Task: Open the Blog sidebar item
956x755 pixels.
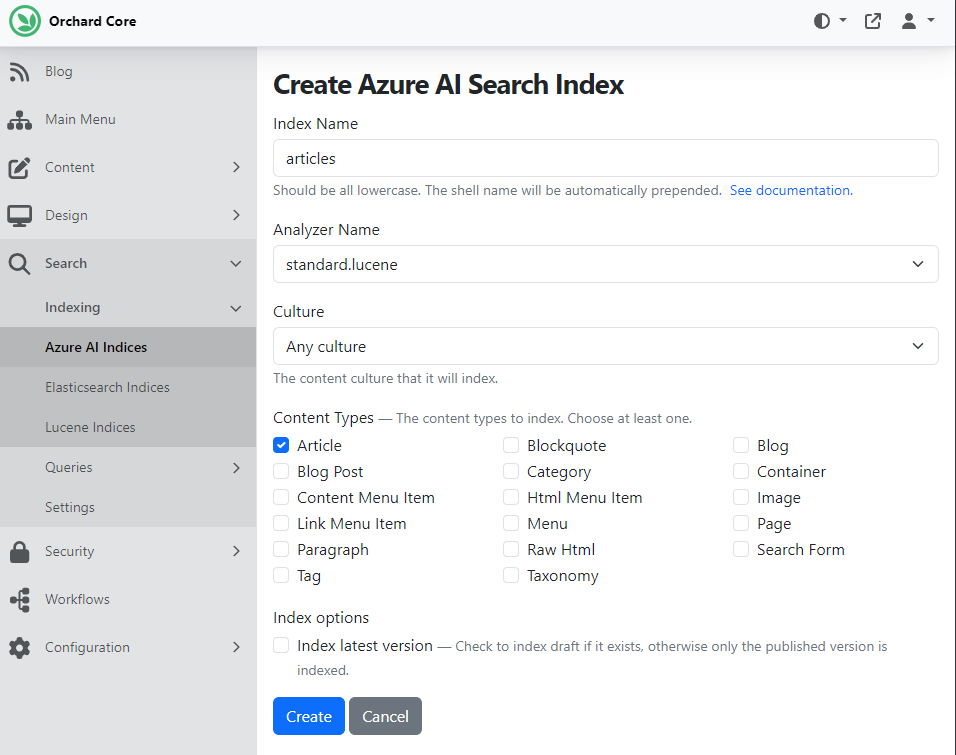Action: click(128, 72)
